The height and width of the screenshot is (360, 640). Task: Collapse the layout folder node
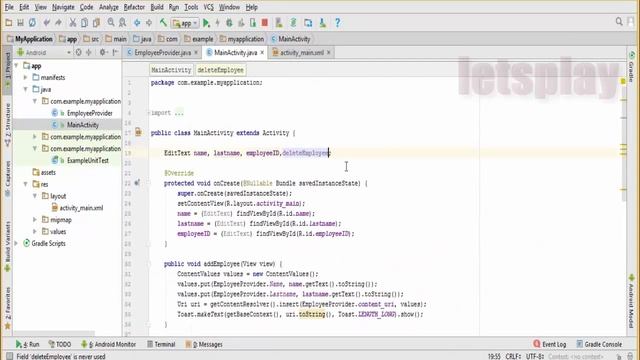pyautogui.click(x=35, y=196)
